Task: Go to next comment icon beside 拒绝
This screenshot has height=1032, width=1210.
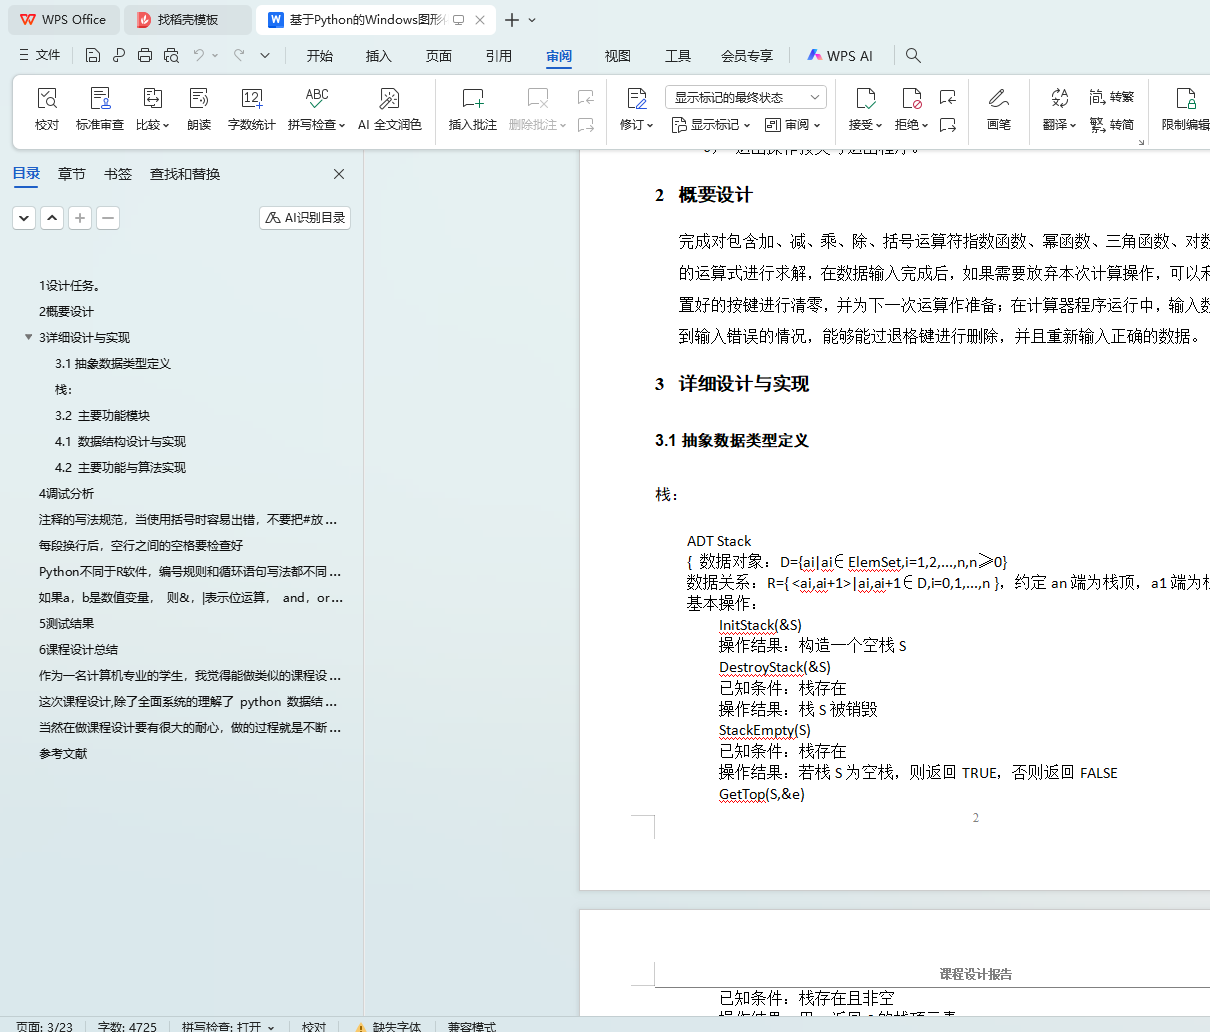Action: 948,125
